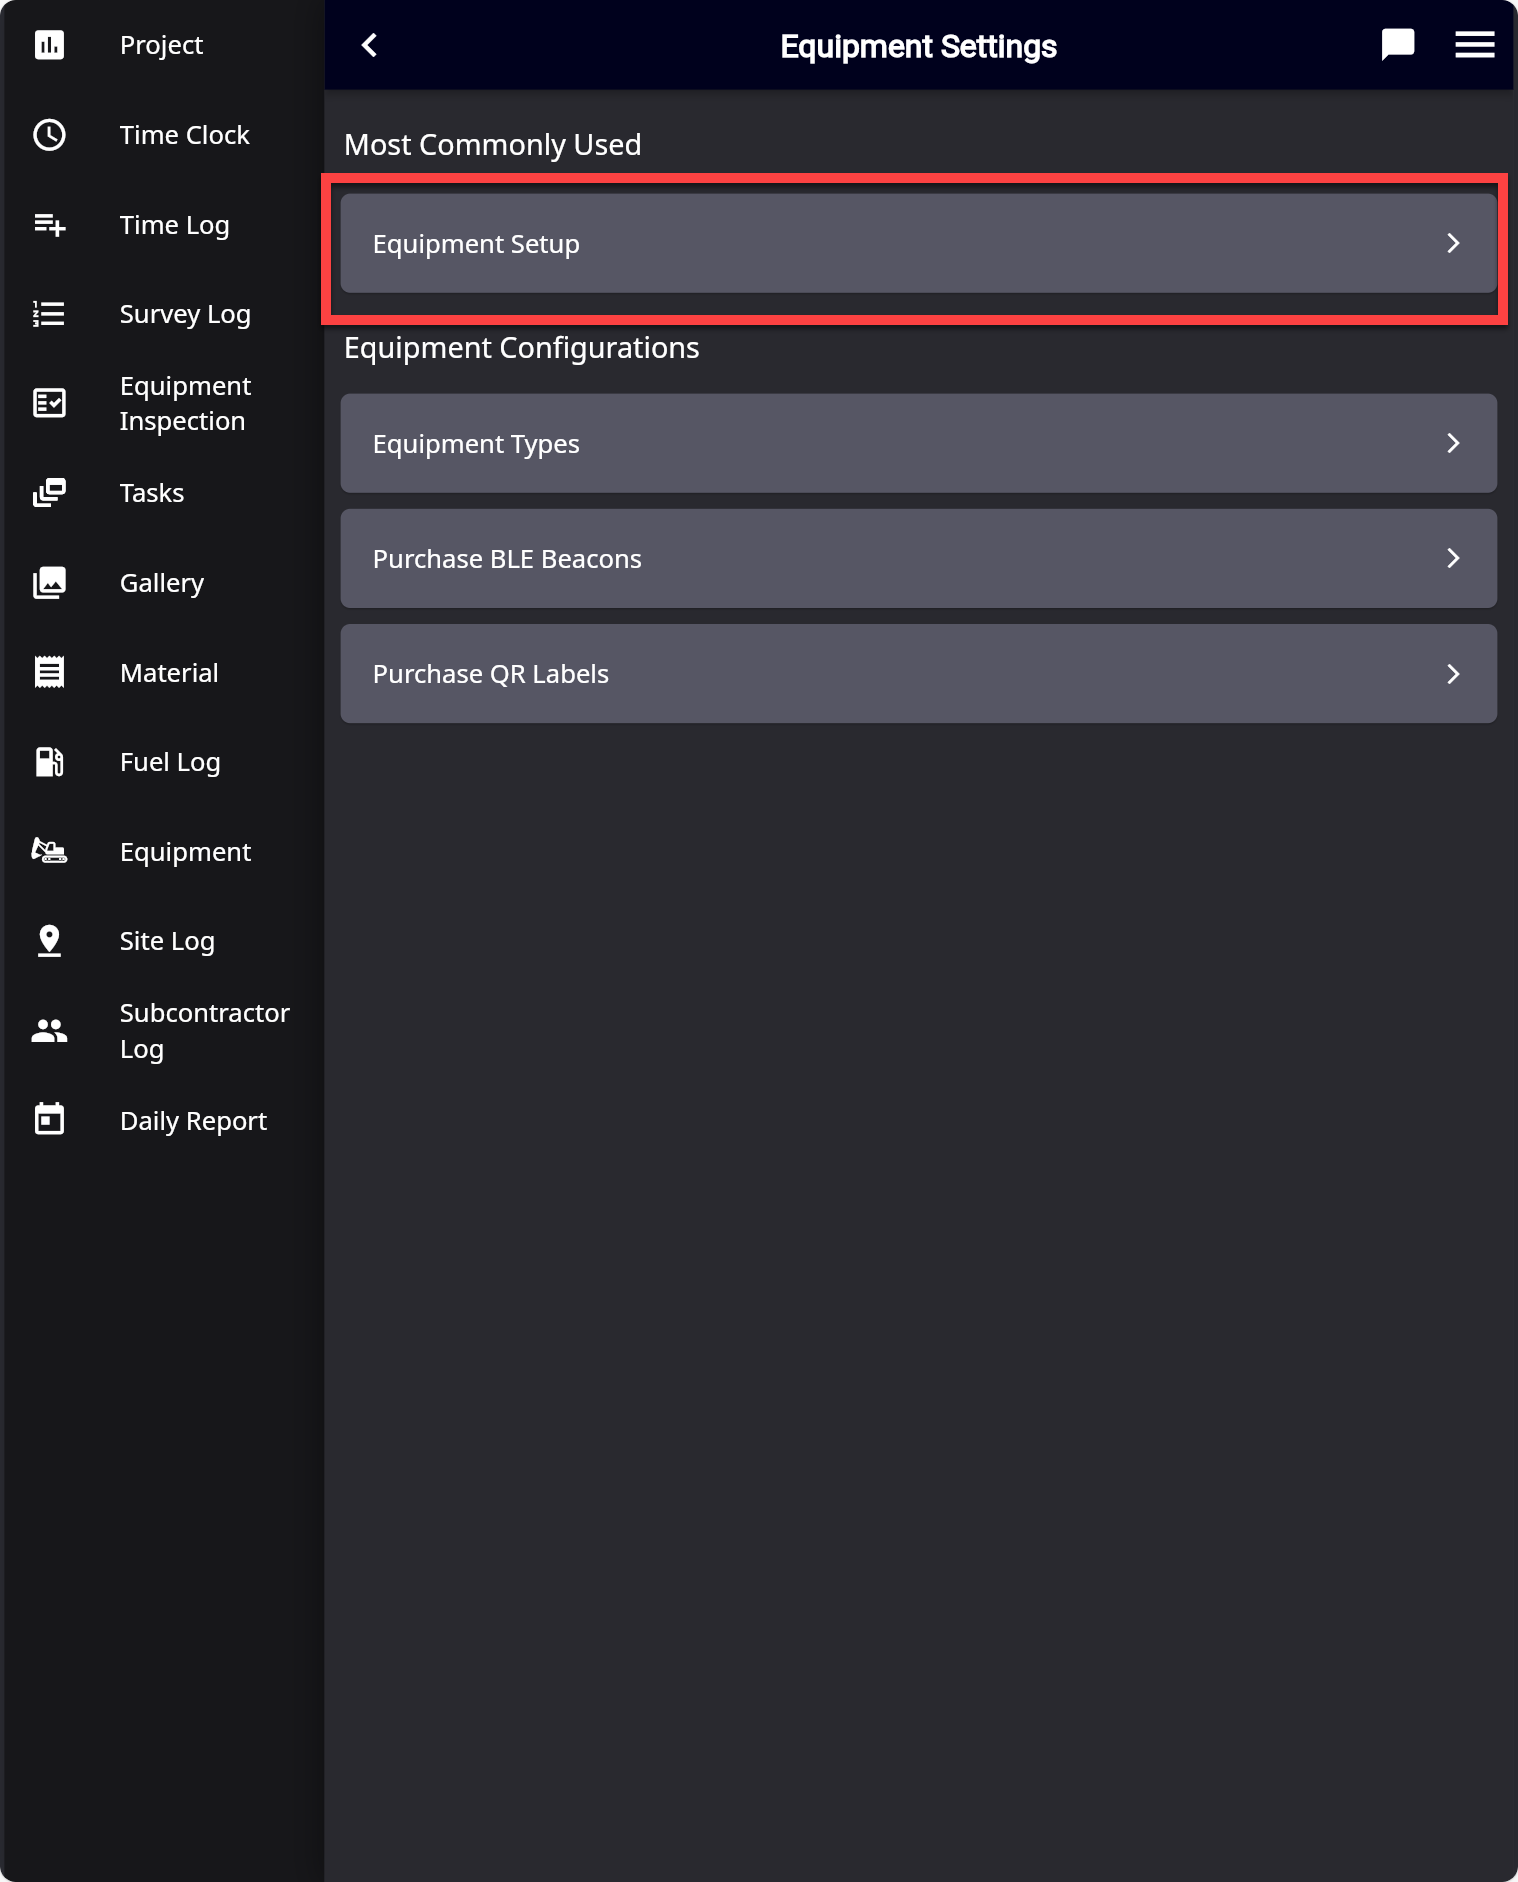
Task: Open Purchase BLE Beacons
Action: click(x=918, y=558)
